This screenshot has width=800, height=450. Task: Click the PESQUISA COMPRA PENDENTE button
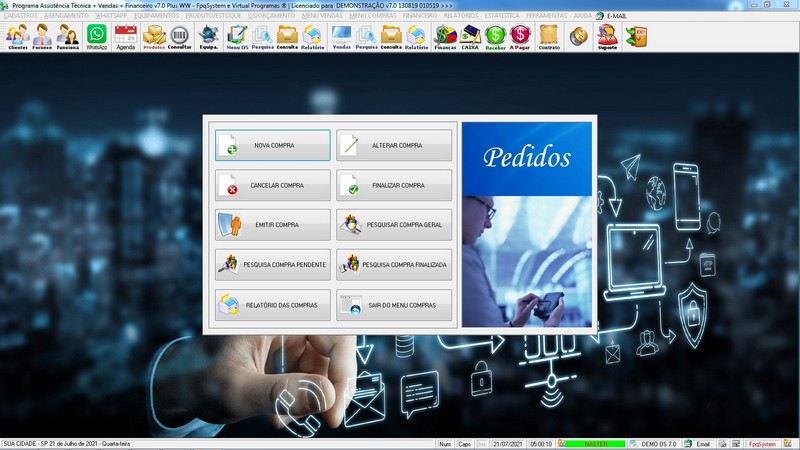[273, 265]
